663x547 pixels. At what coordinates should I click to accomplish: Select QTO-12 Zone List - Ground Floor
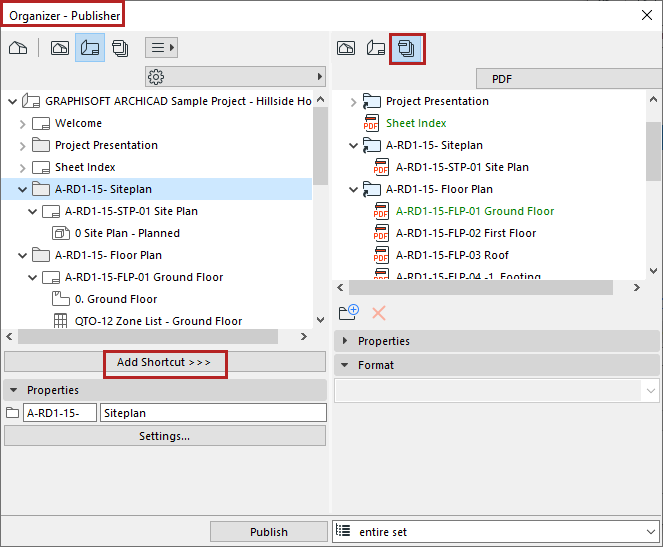159,321
